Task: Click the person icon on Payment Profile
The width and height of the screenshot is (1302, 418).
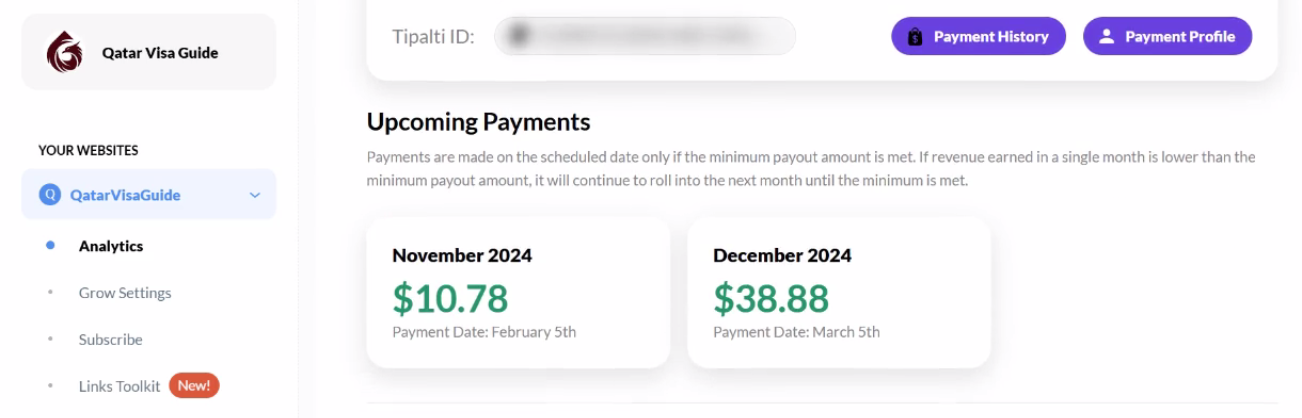Action: pyautogui.click(x=1106, y=37)
